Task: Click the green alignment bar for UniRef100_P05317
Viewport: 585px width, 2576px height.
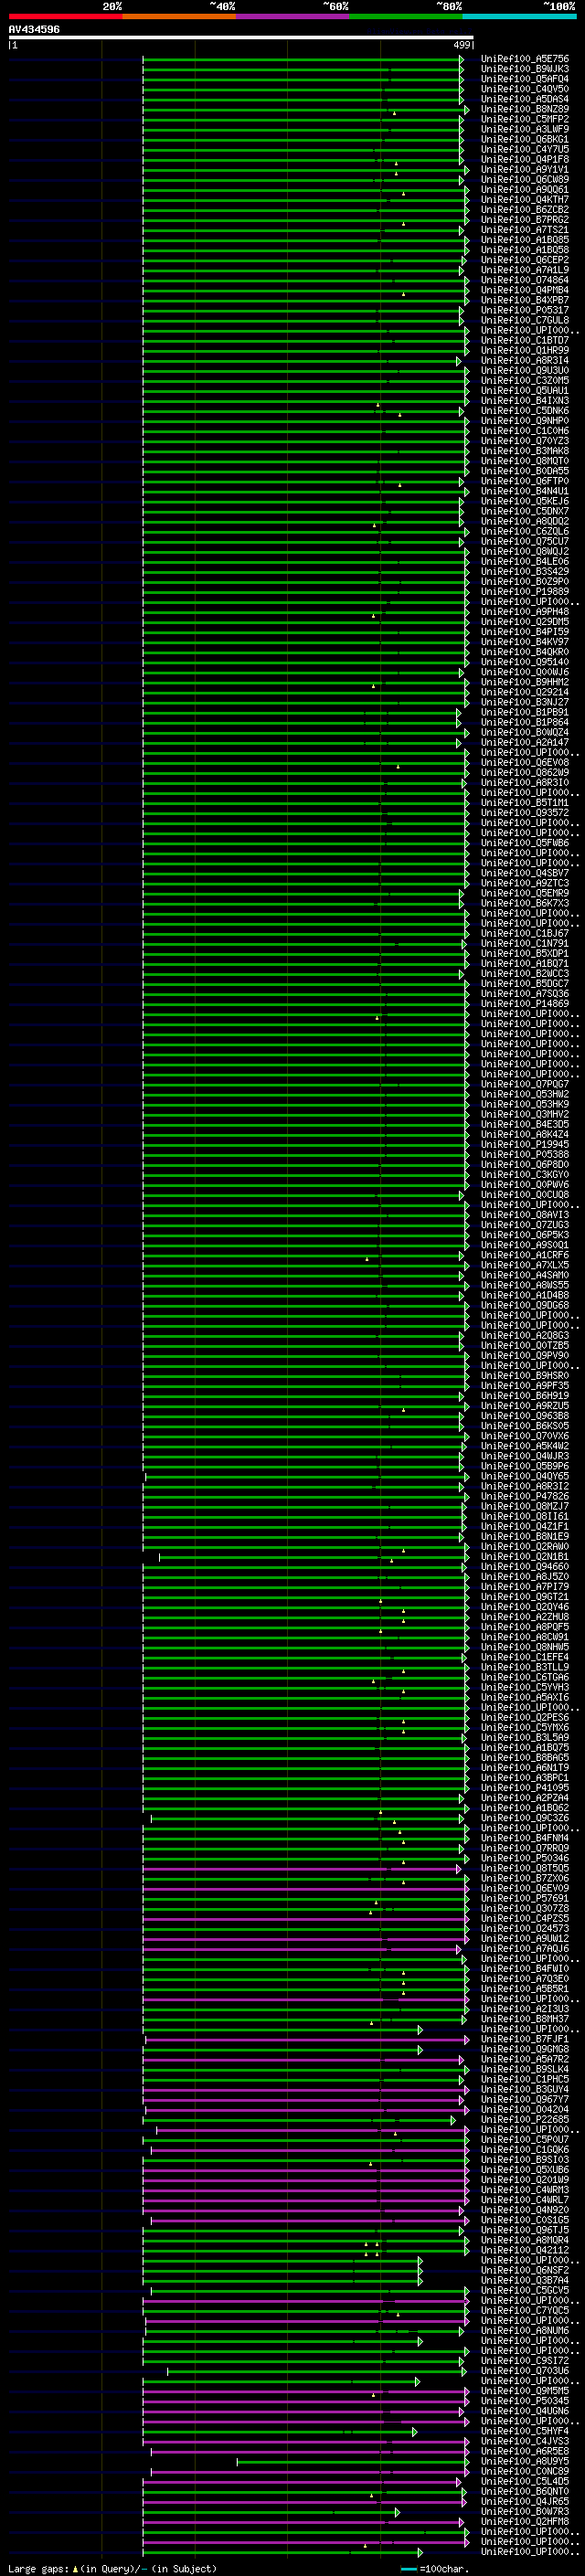Action: 302,310
